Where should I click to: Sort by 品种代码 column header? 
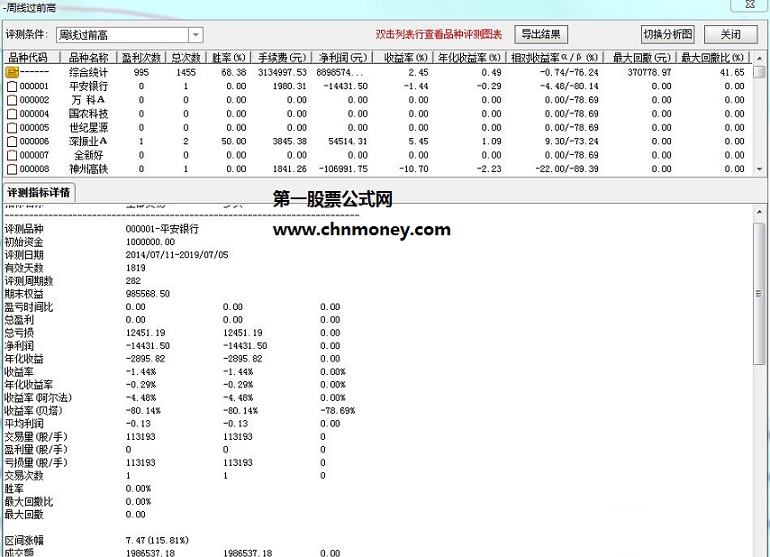point(32,57)
